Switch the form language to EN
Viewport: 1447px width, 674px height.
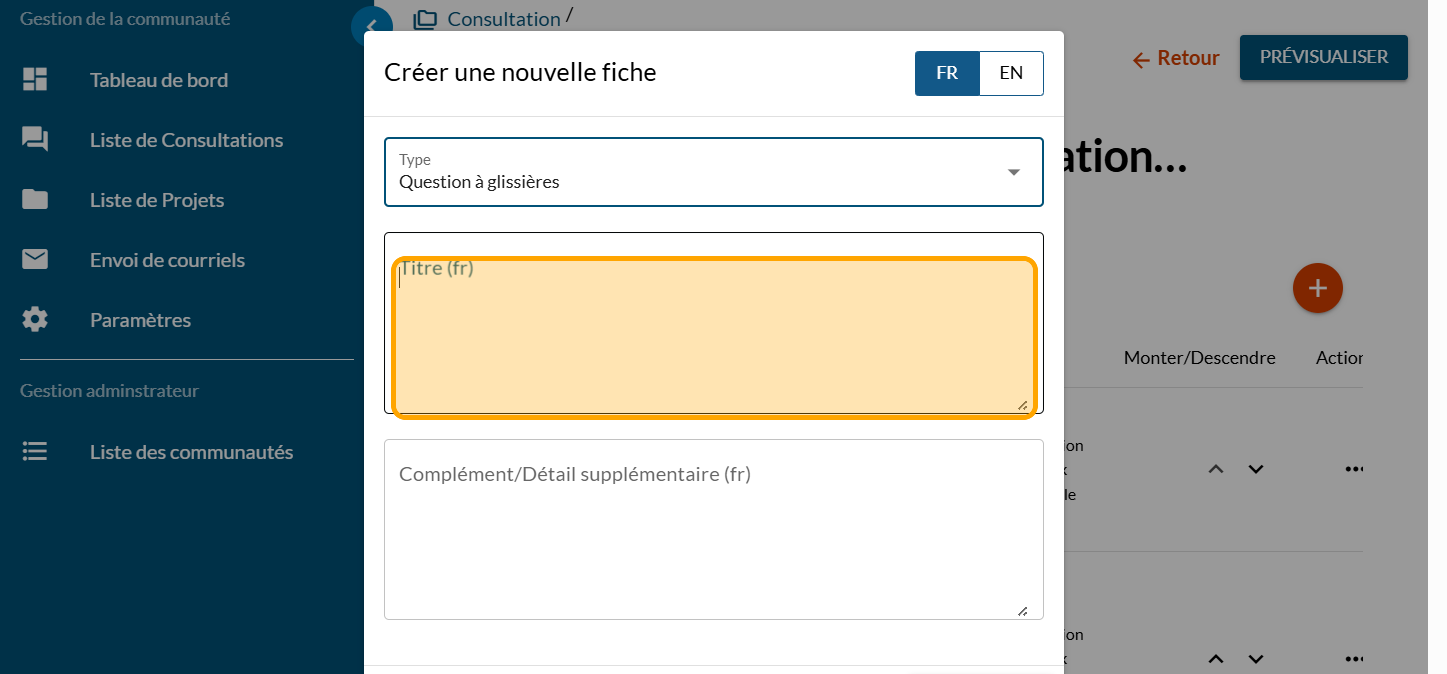[1011, 73]
